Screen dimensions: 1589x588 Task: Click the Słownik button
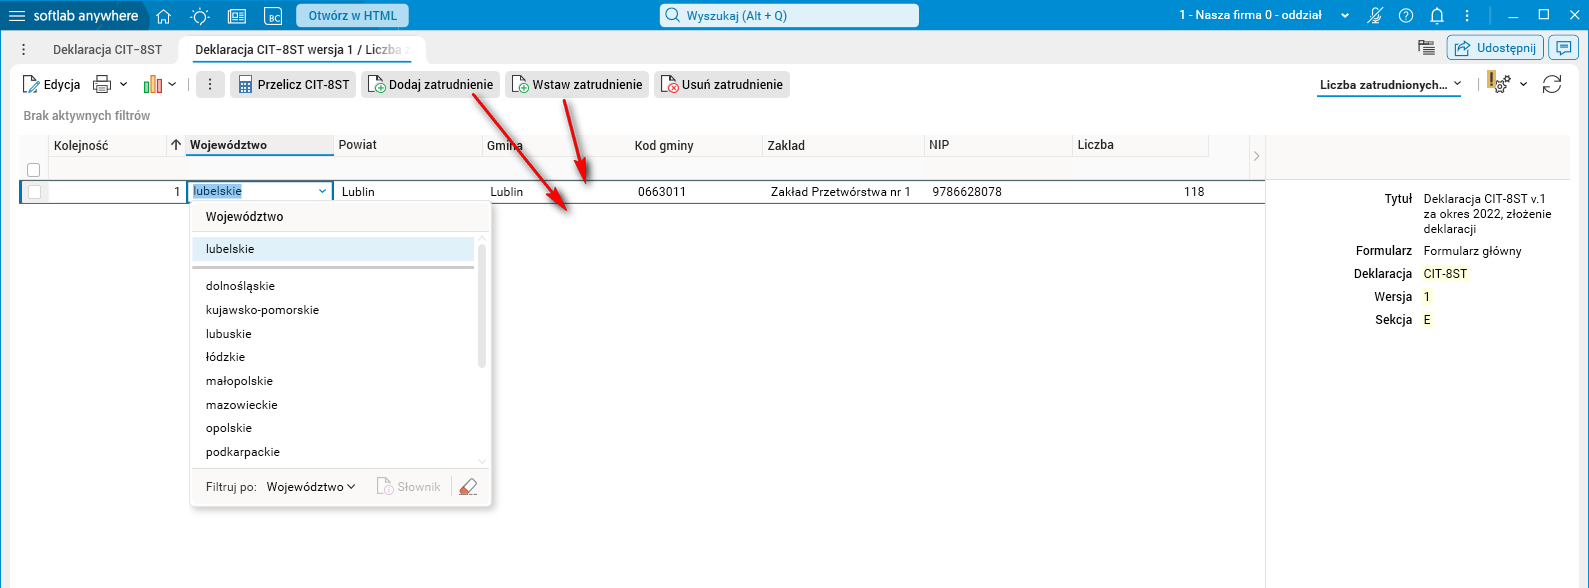(408, 487)
